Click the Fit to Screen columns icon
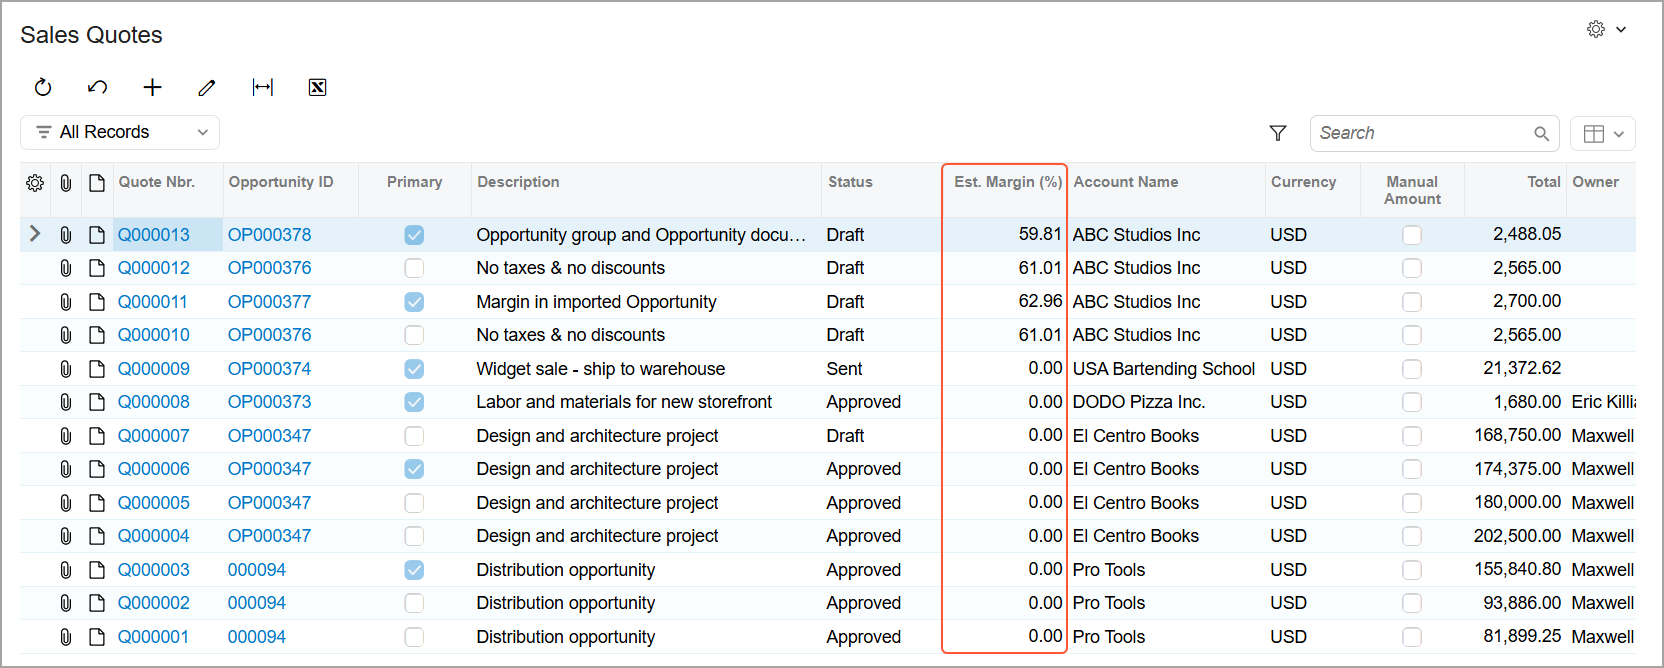1664x668 pixels. pyautogui.click(x=263, y=87)
